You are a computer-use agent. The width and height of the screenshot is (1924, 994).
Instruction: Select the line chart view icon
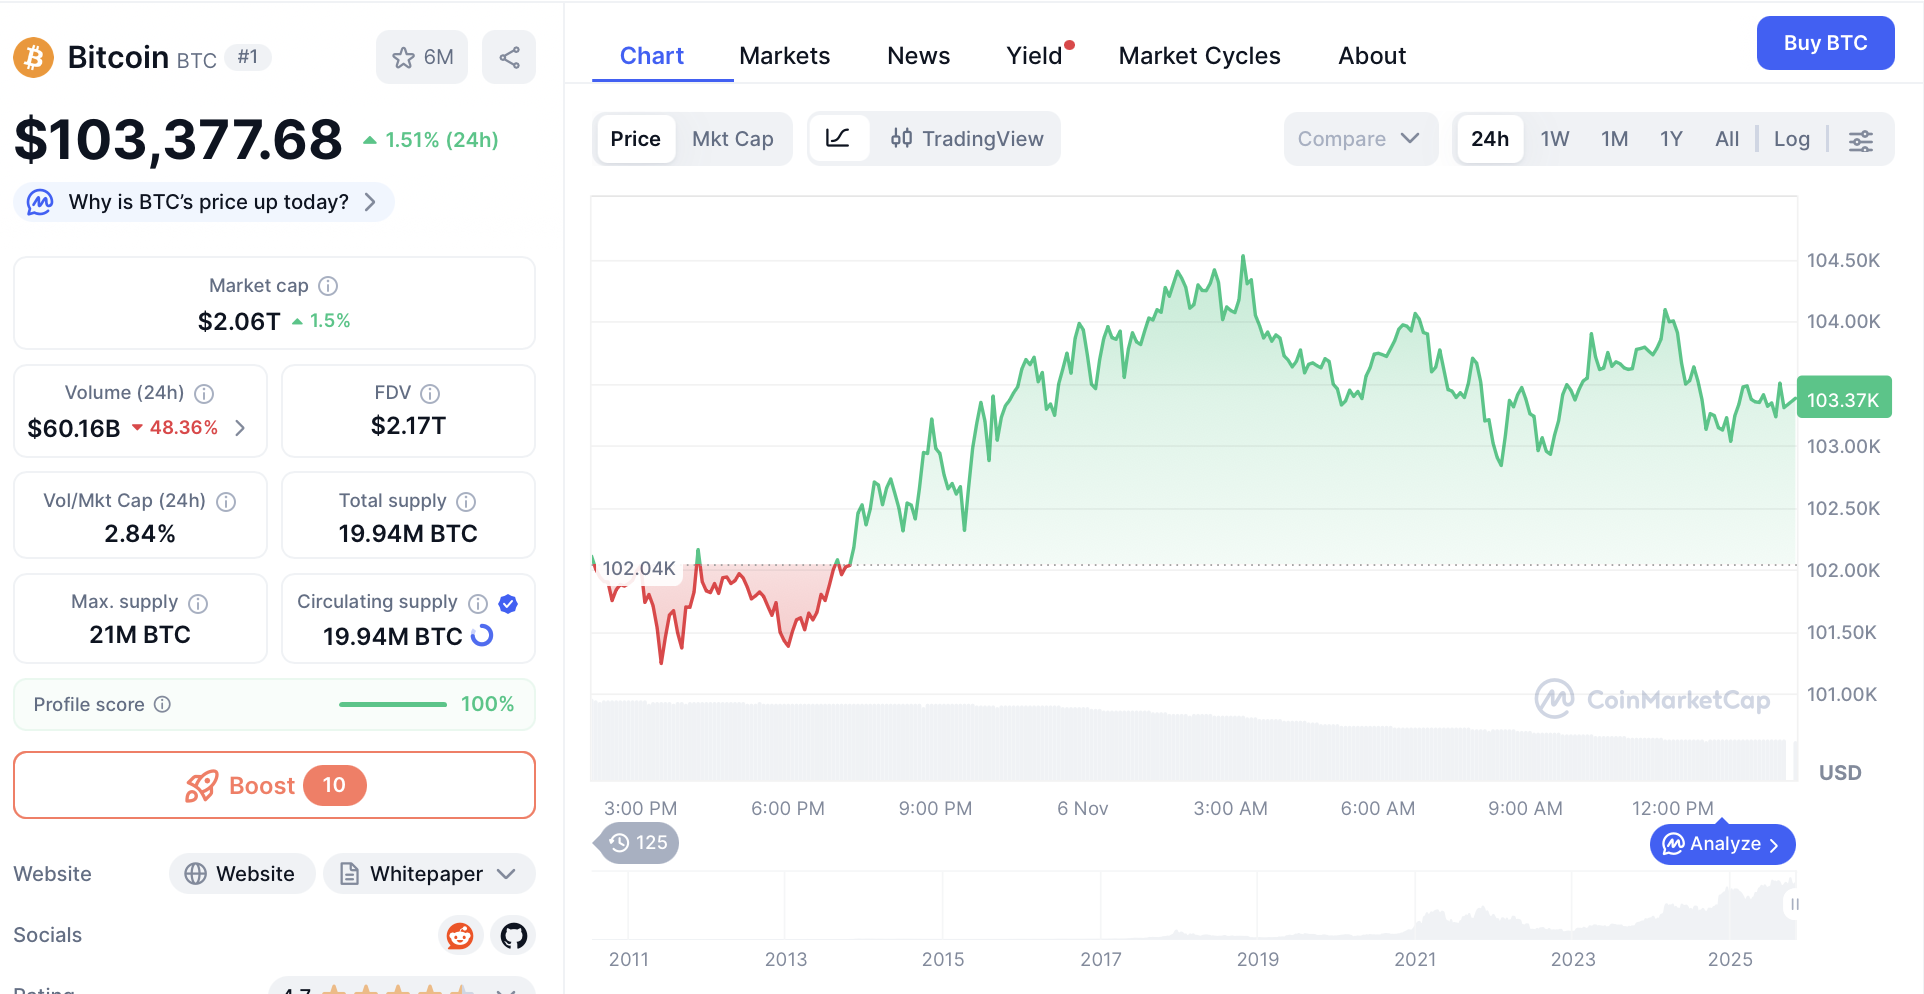coord(838,139)
